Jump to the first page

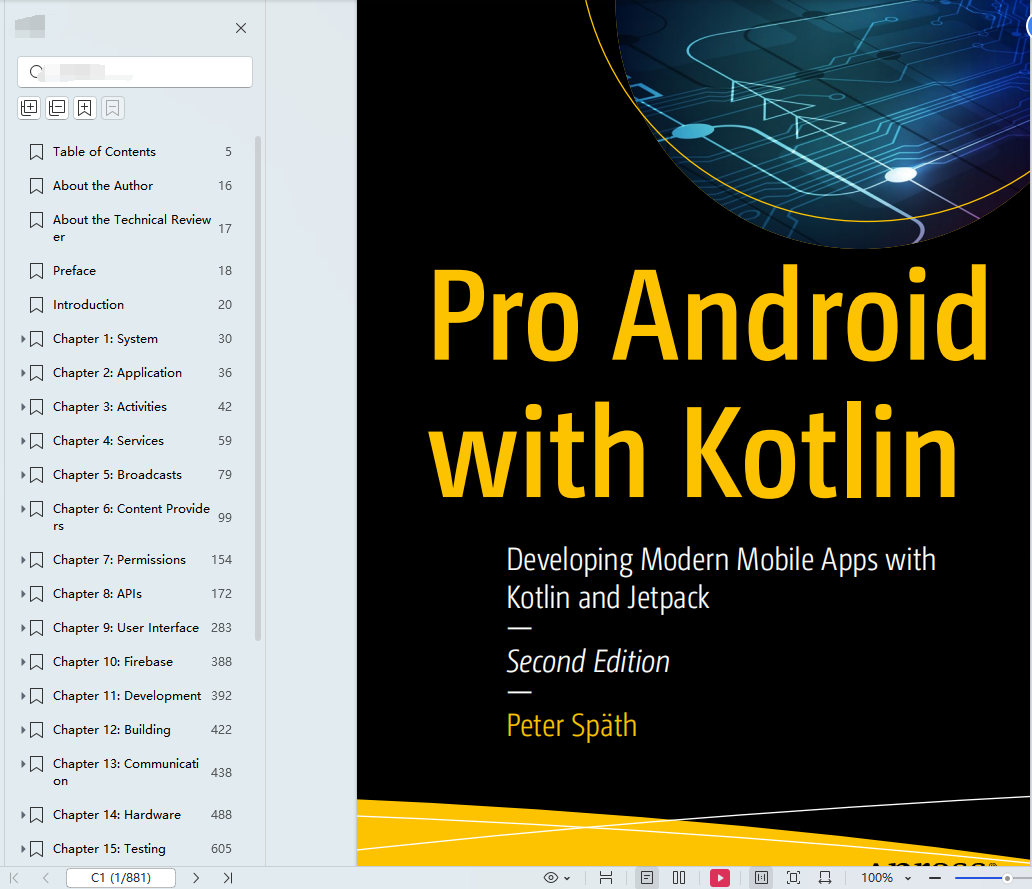point(14,878)
